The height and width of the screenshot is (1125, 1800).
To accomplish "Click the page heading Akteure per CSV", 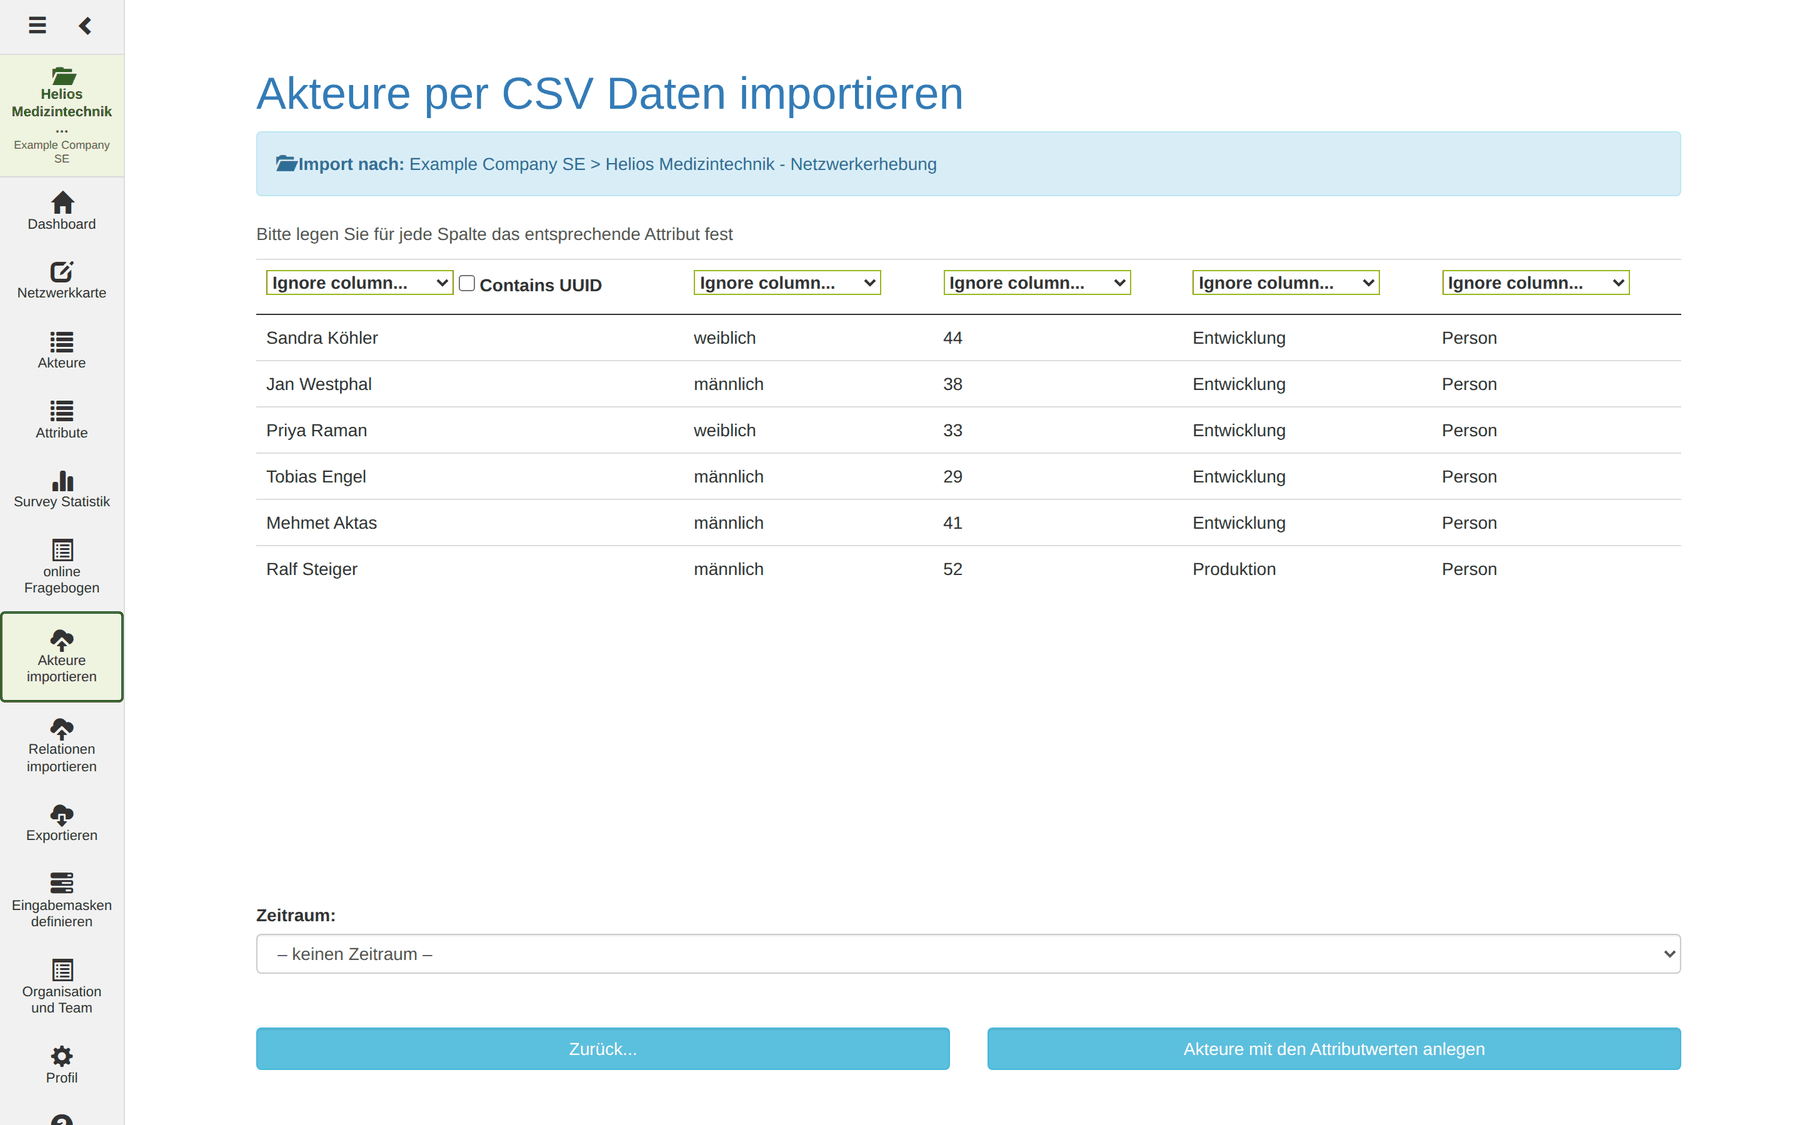I will [610, 93].
